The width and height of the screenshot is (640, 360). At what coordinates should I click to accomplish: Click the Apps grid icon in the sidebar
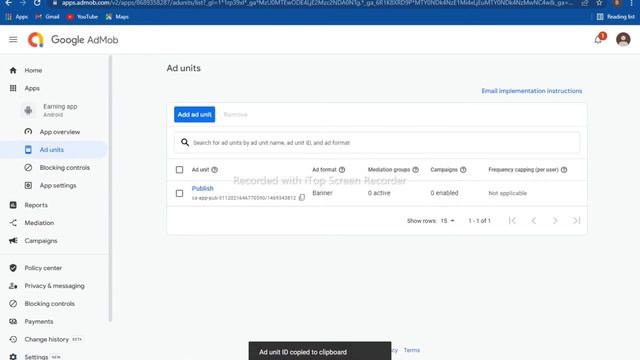click(13, 88)
